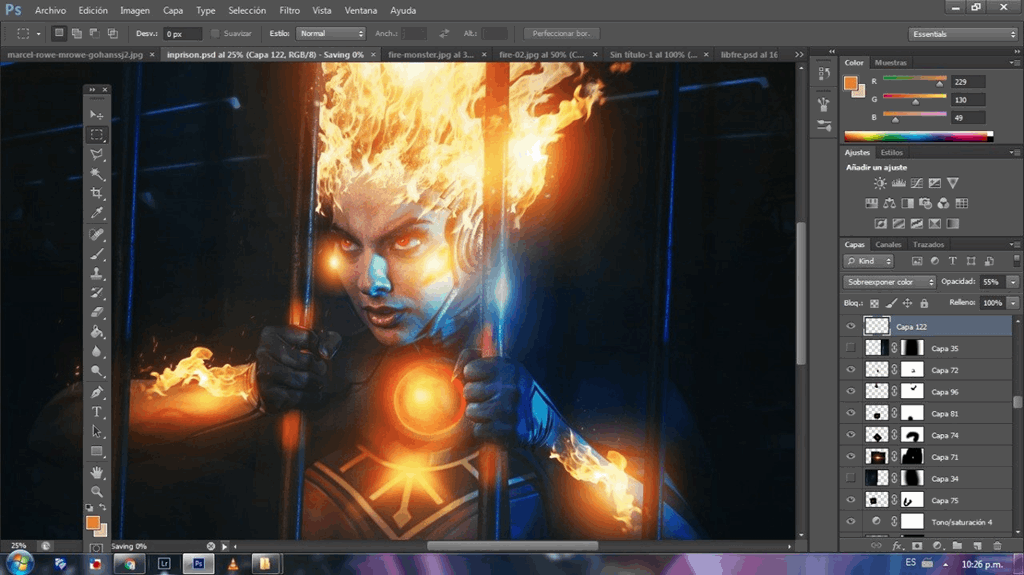Click the foreground color swatch in toolbox
Screen dimensions: 1024x575
tap(93, 522)
